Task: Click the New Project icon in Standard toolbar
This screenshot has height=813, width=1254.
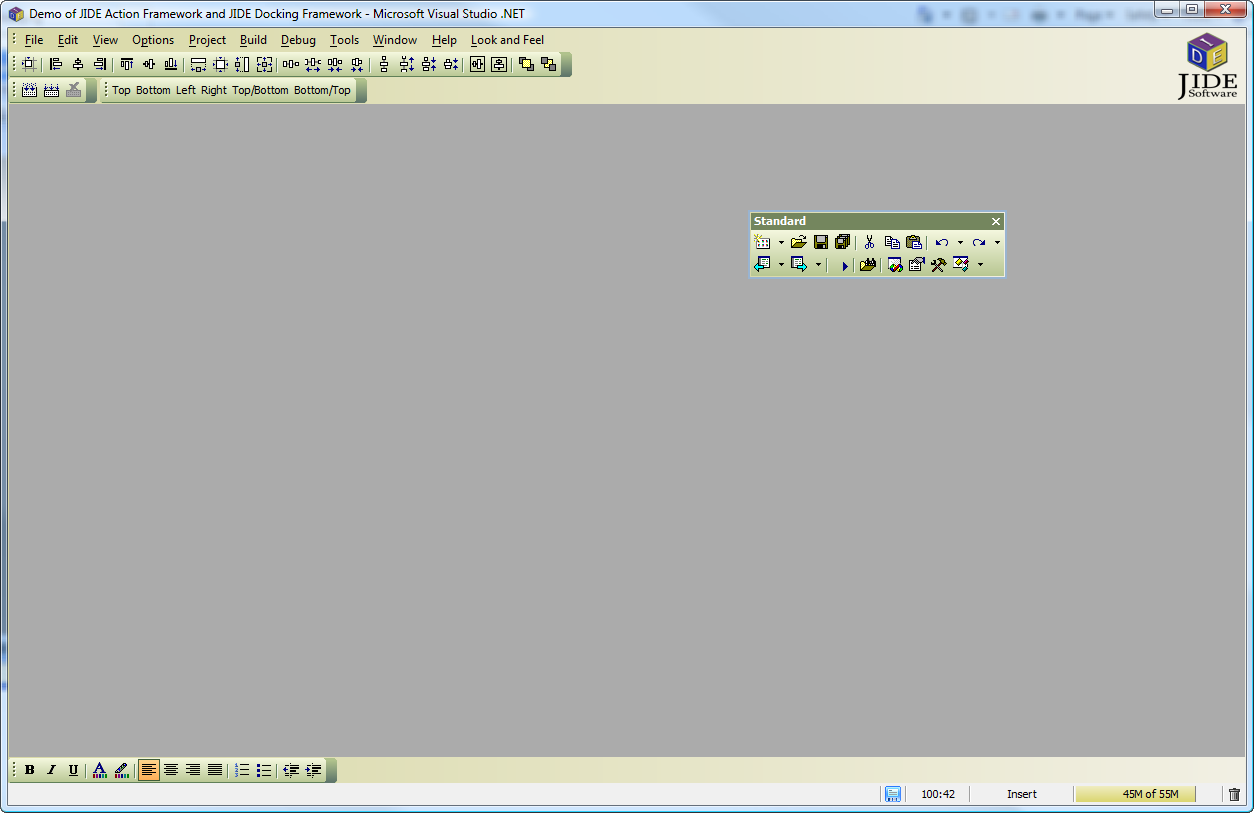Action: (763, 242)
